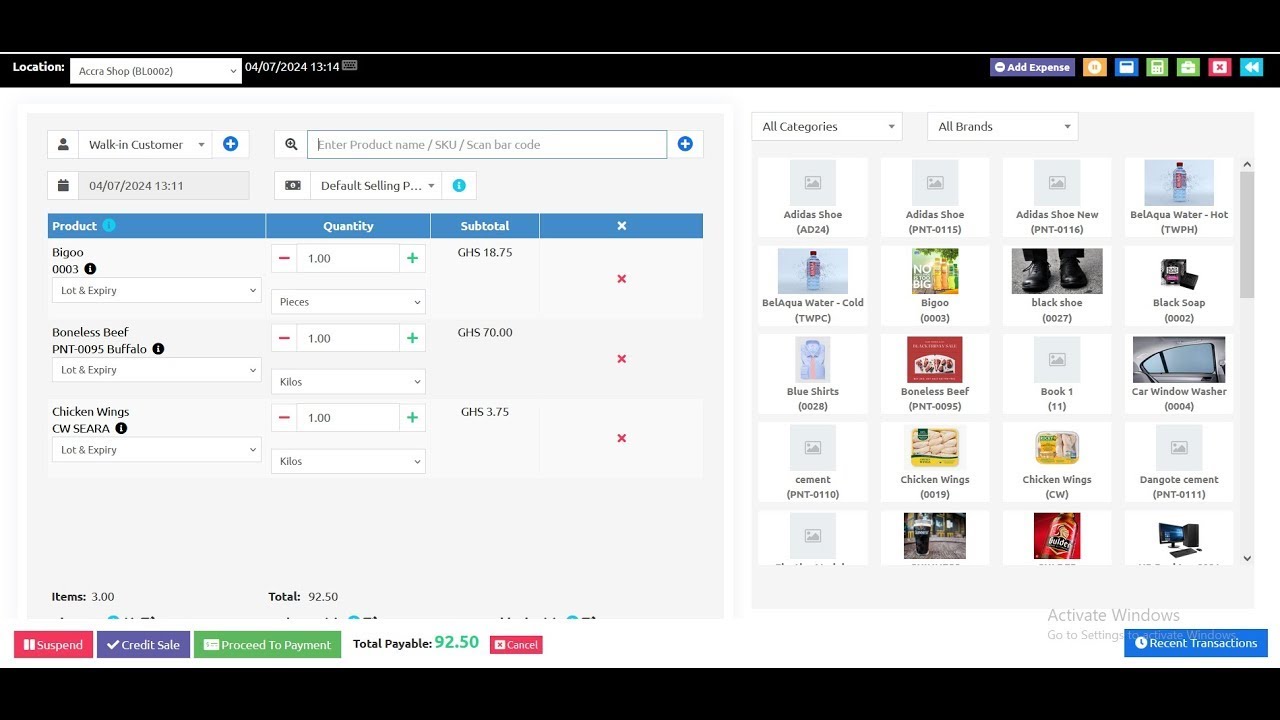Select Blue Shirts (0028) product

pyautogui.click(x=813, y=374)
